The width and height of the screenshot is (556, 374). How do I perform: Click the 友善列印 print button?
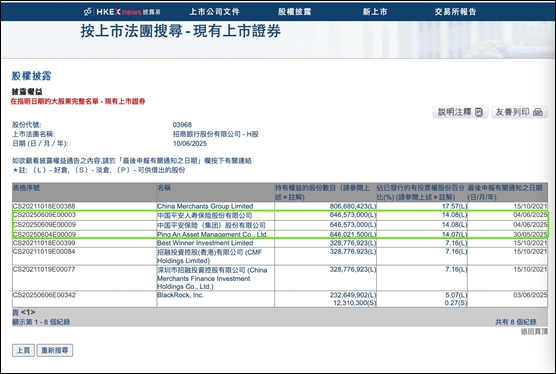click(x=519, y=112)
